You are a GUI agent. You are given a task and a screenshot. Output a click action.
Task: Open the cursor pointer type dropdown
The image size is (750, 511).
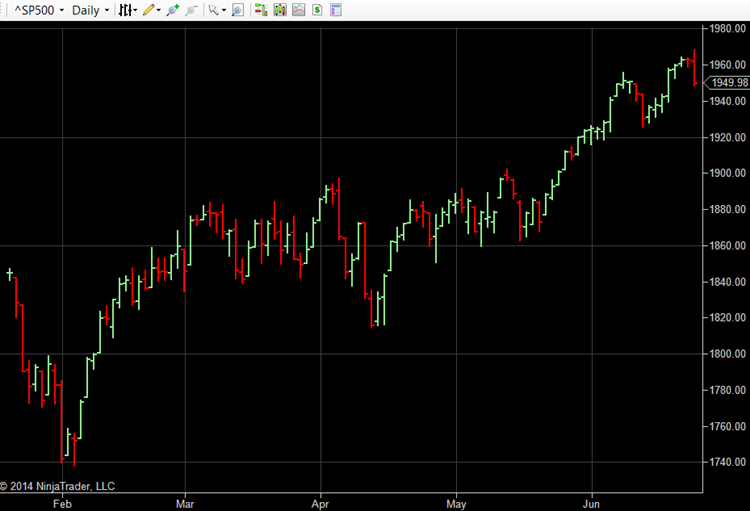217,10
